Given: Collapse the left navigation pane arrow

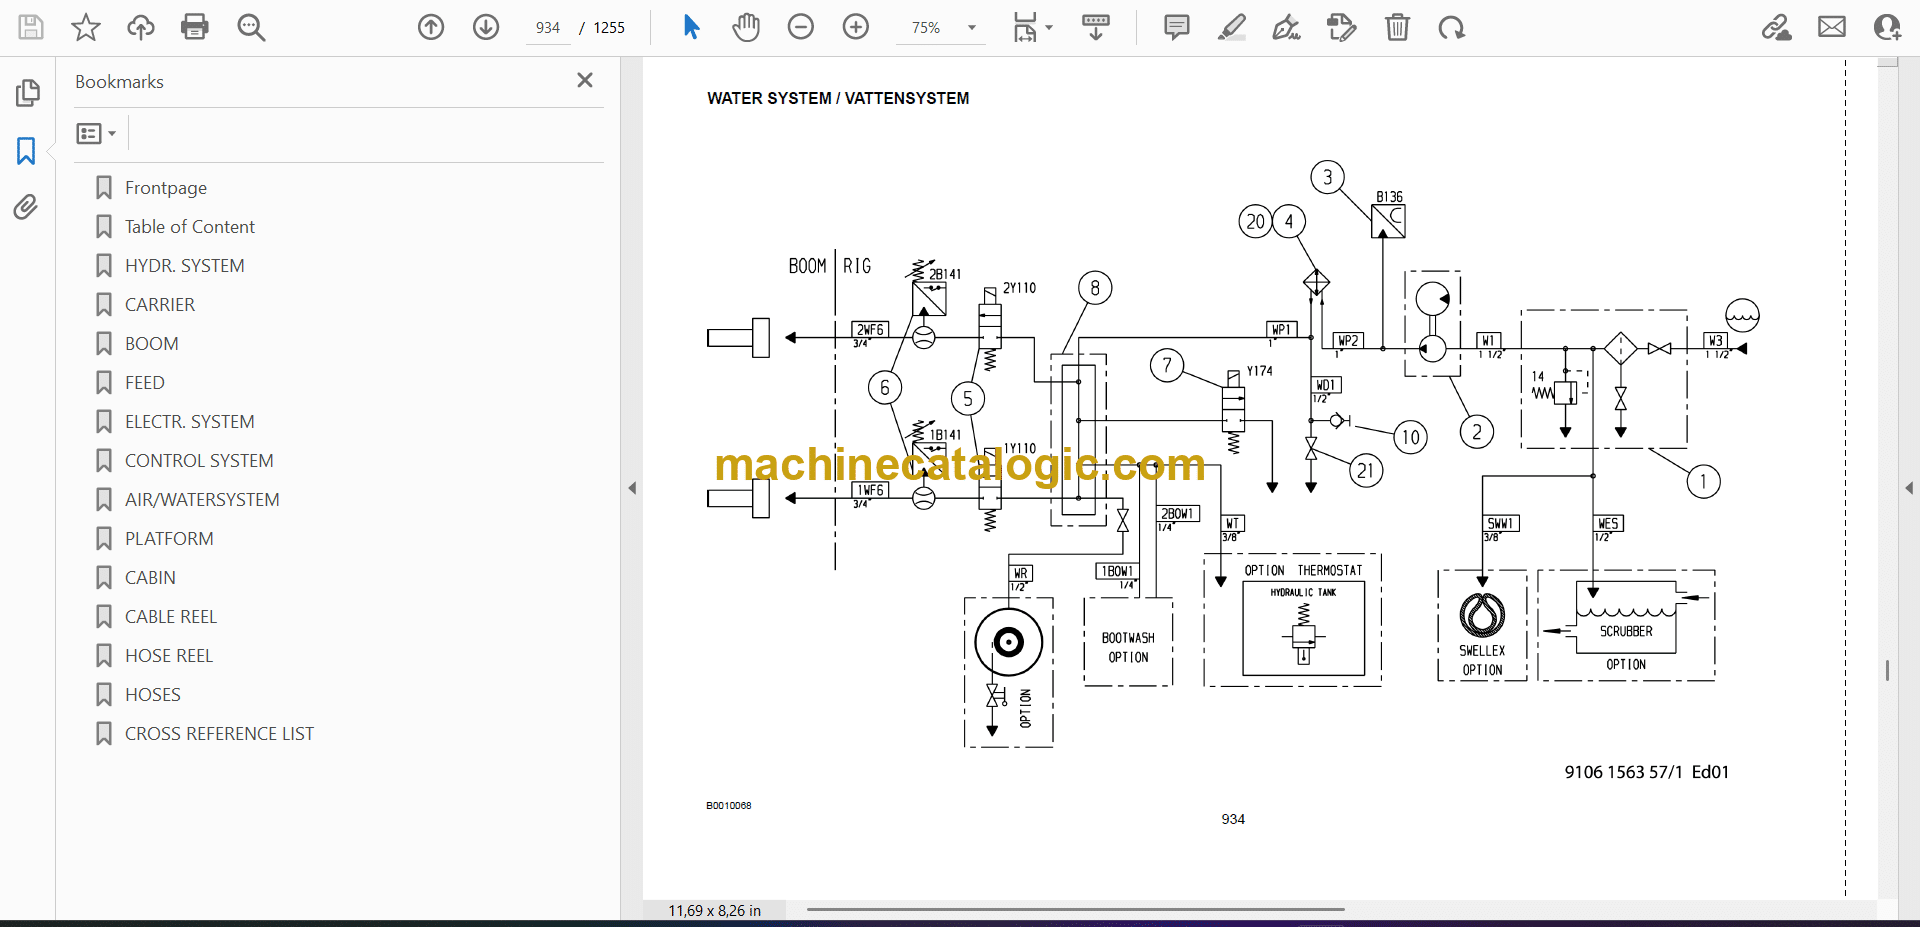Looking at the screenshot, I should click(632, 488).
